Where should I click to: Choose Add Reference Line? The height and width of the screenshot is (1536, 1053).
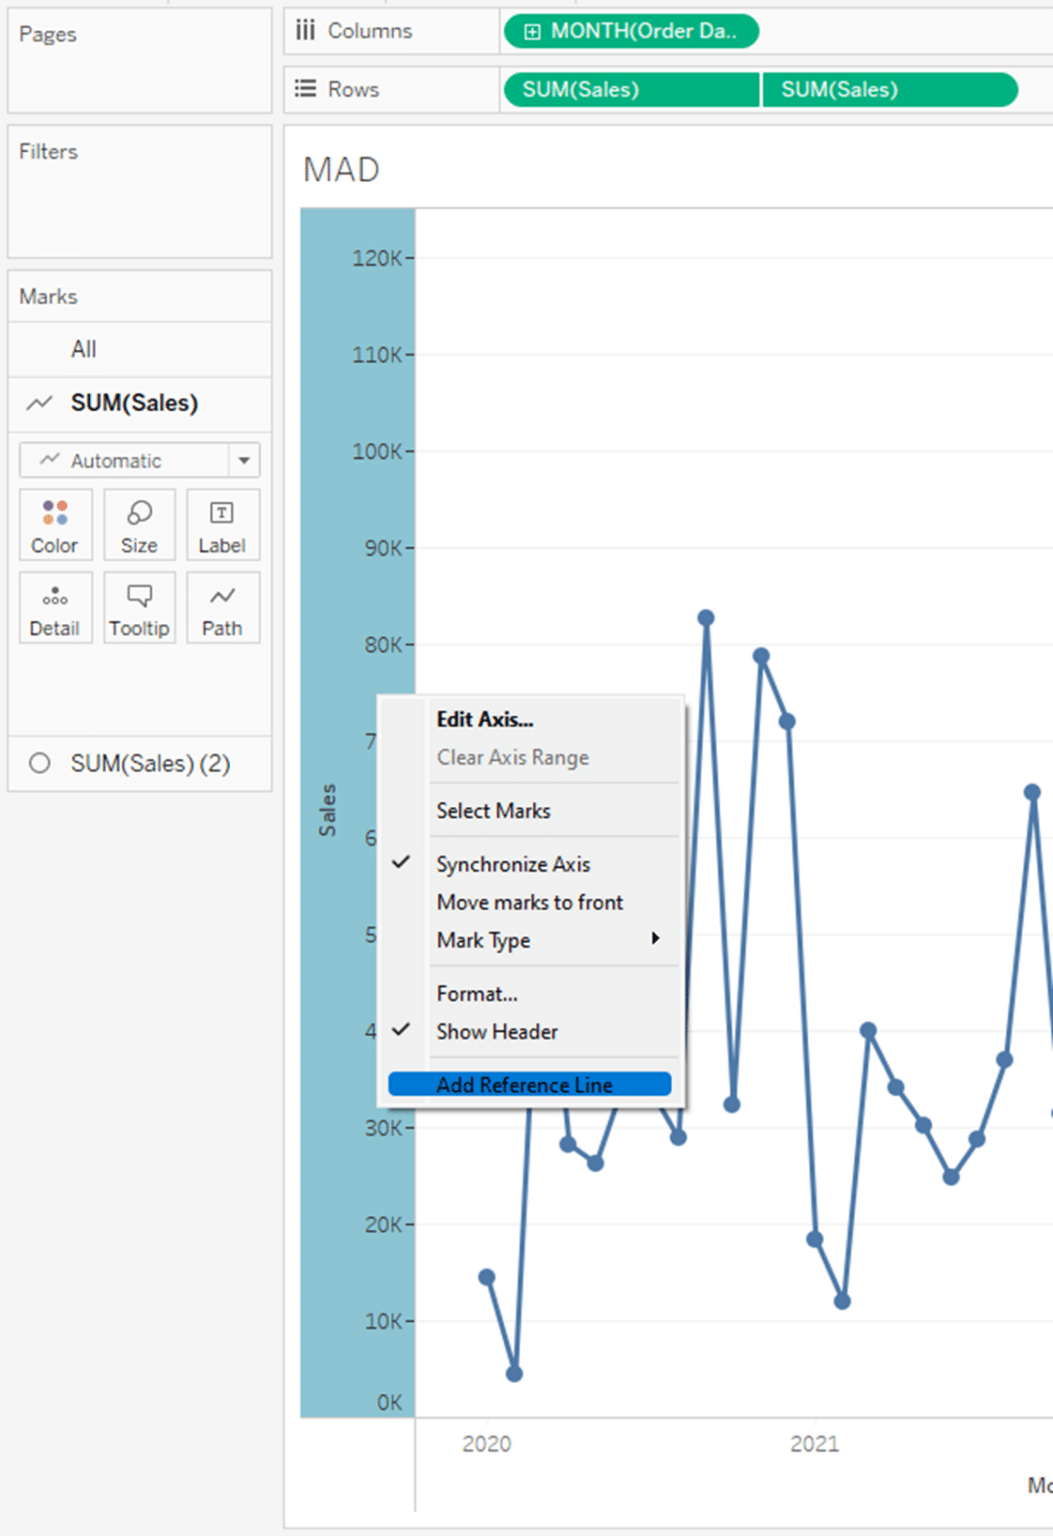tap(524, 1084)
